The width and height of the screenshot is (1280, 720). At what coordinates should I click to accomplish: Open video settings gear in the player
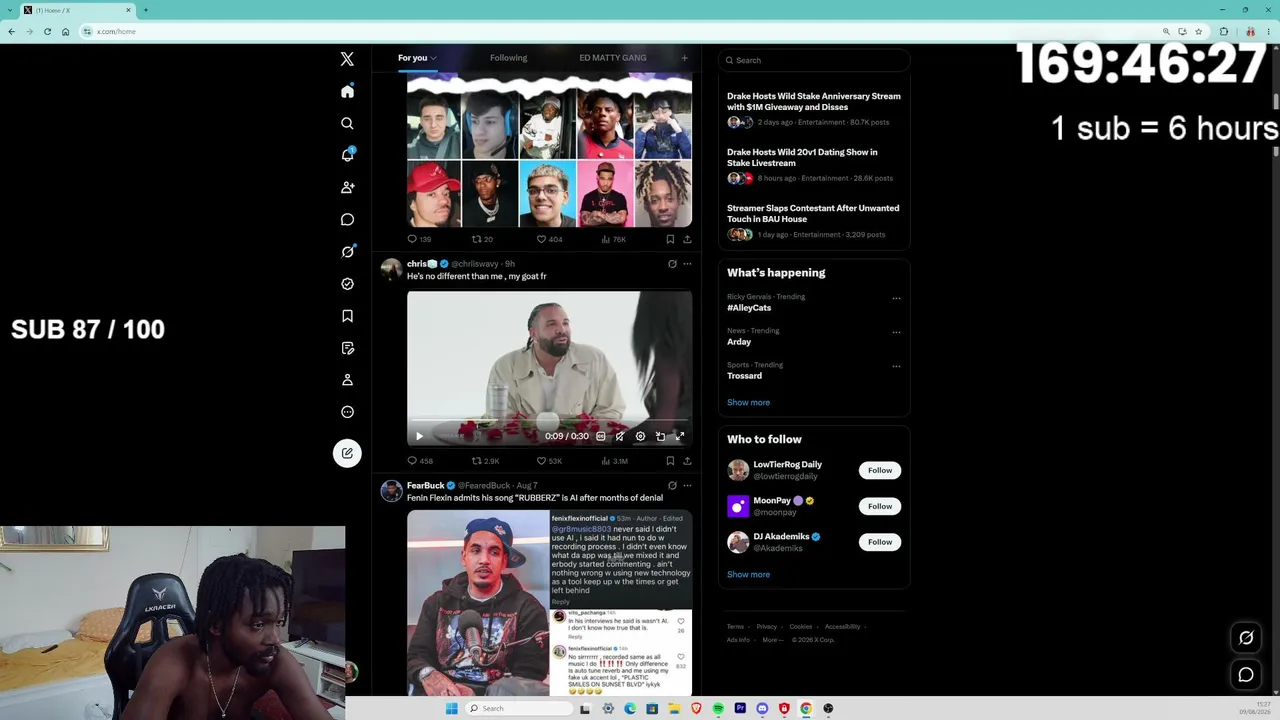pos(640,436)
